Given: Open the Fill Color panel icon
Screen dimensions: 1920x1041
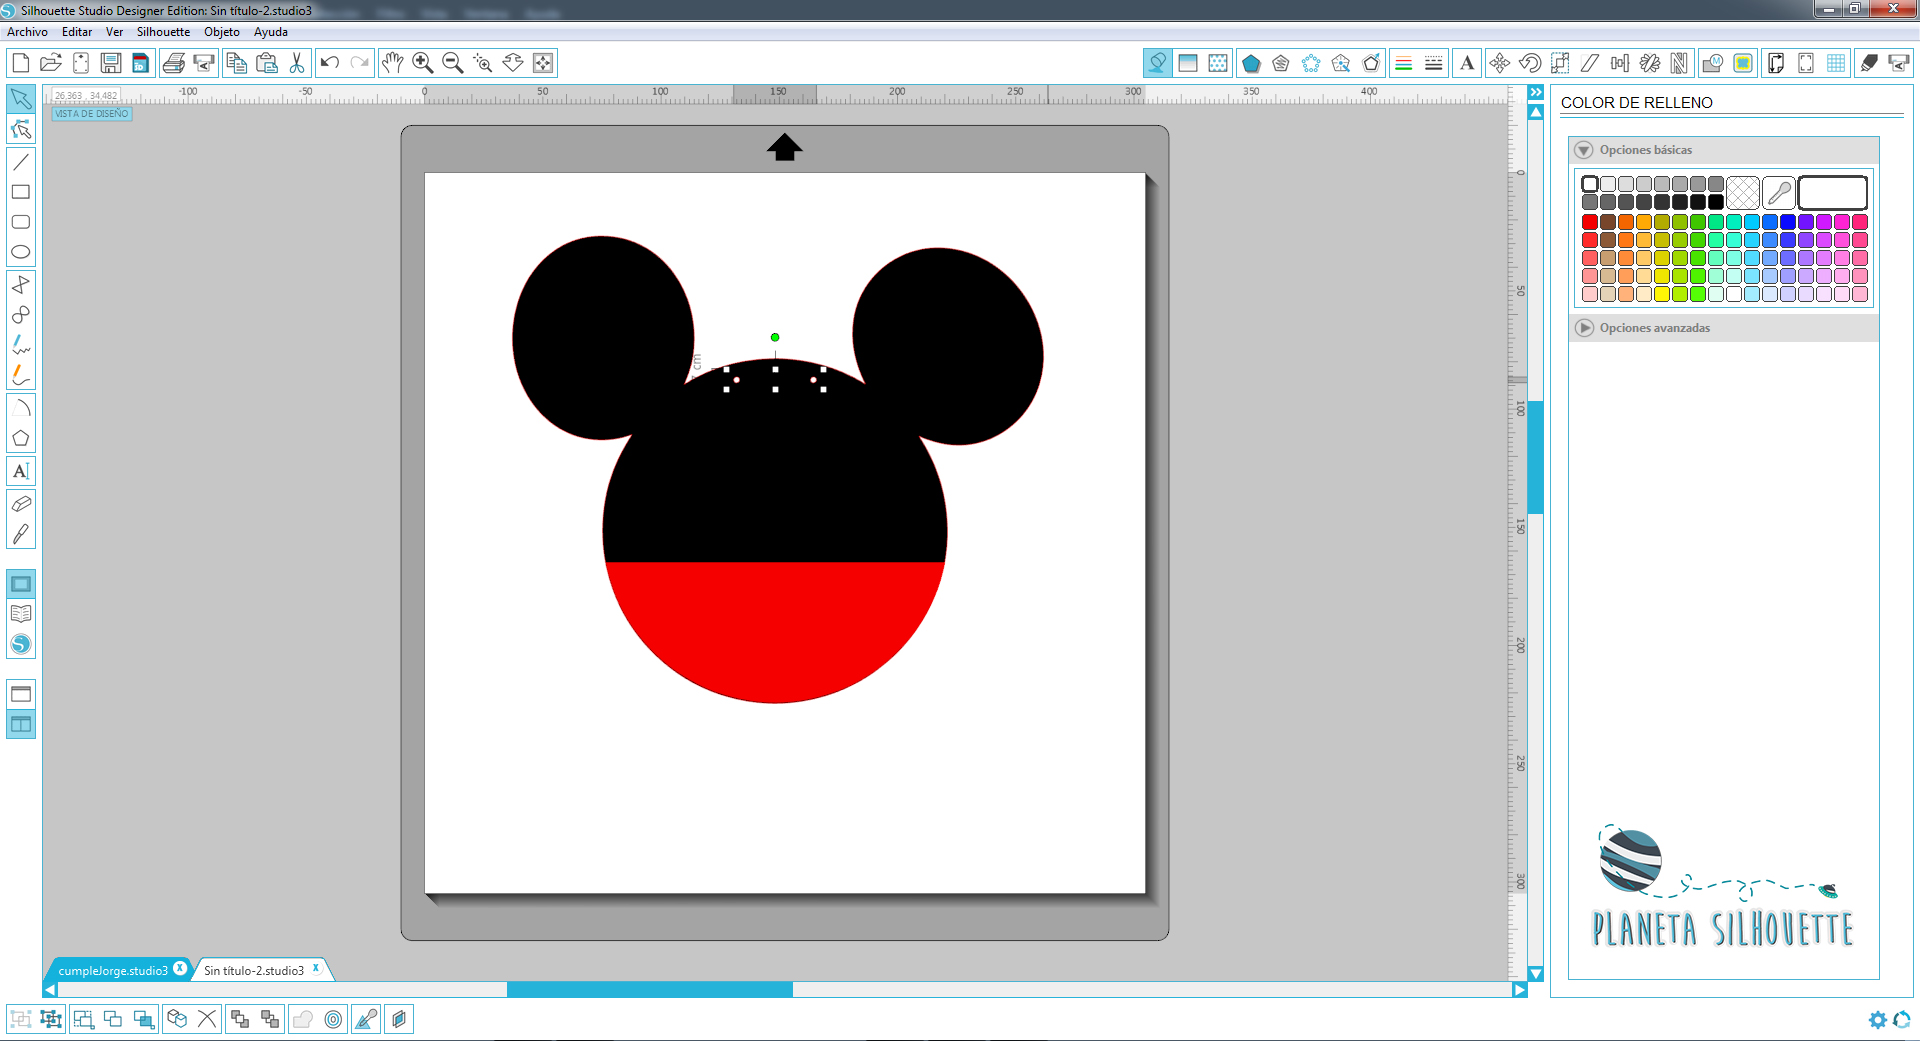Looking at the screenshot, I should 1157,62.
